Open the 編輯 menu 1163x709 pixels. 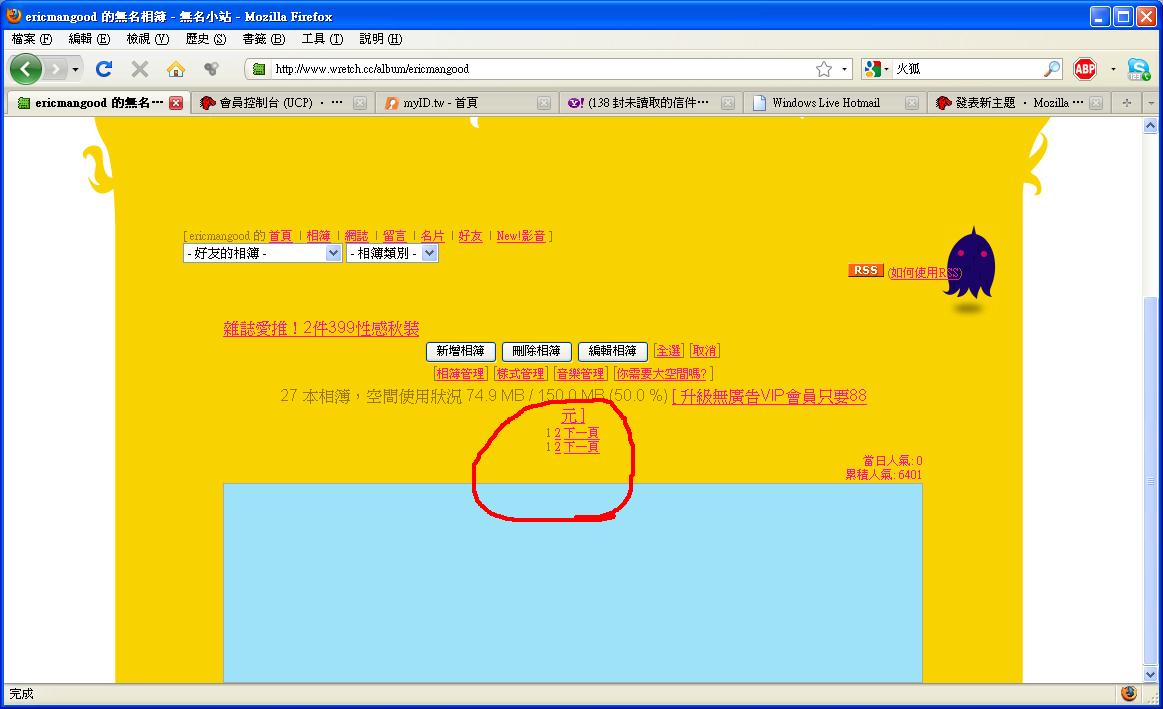(x=89, y=39)
